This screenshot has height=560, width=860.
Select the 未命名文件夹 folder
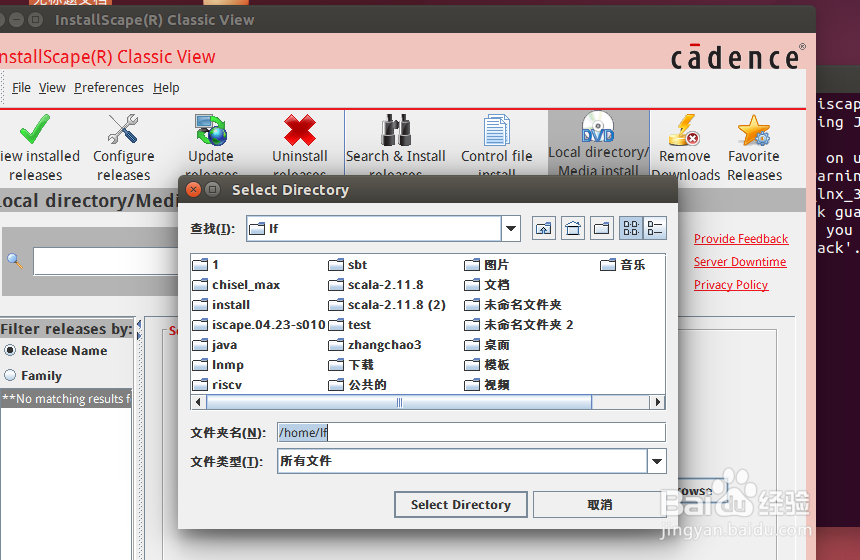pyautogui.click(x=513, y=305)
